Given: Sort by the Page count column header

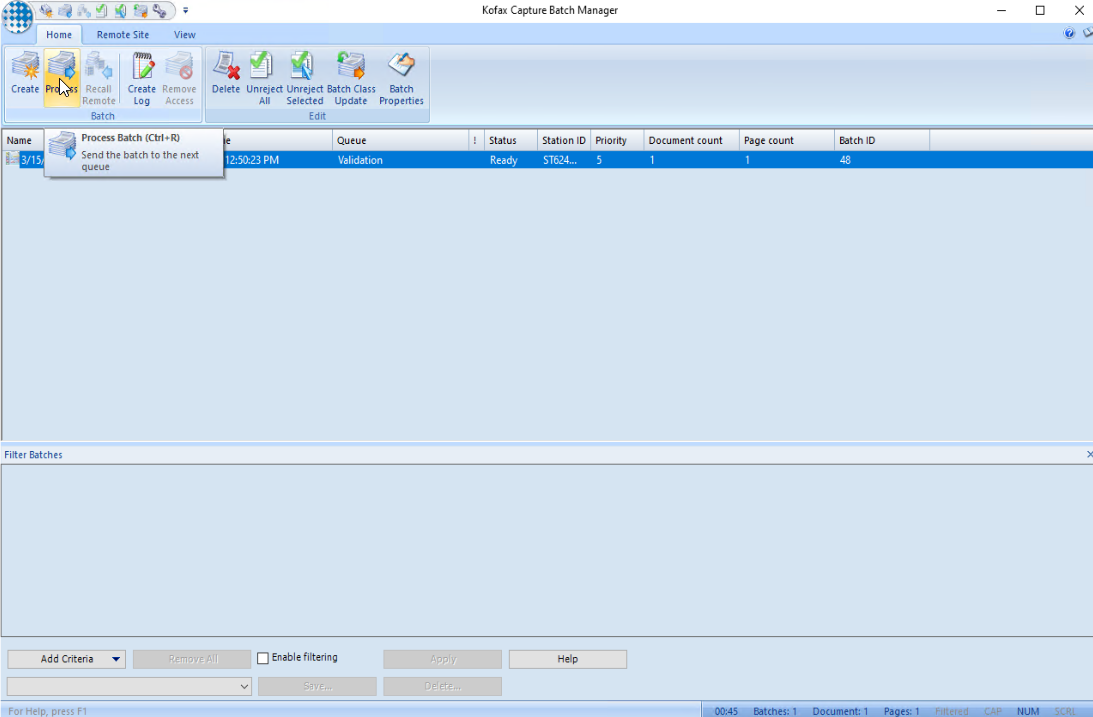Looking at the screenshot, I should (787, 140).
